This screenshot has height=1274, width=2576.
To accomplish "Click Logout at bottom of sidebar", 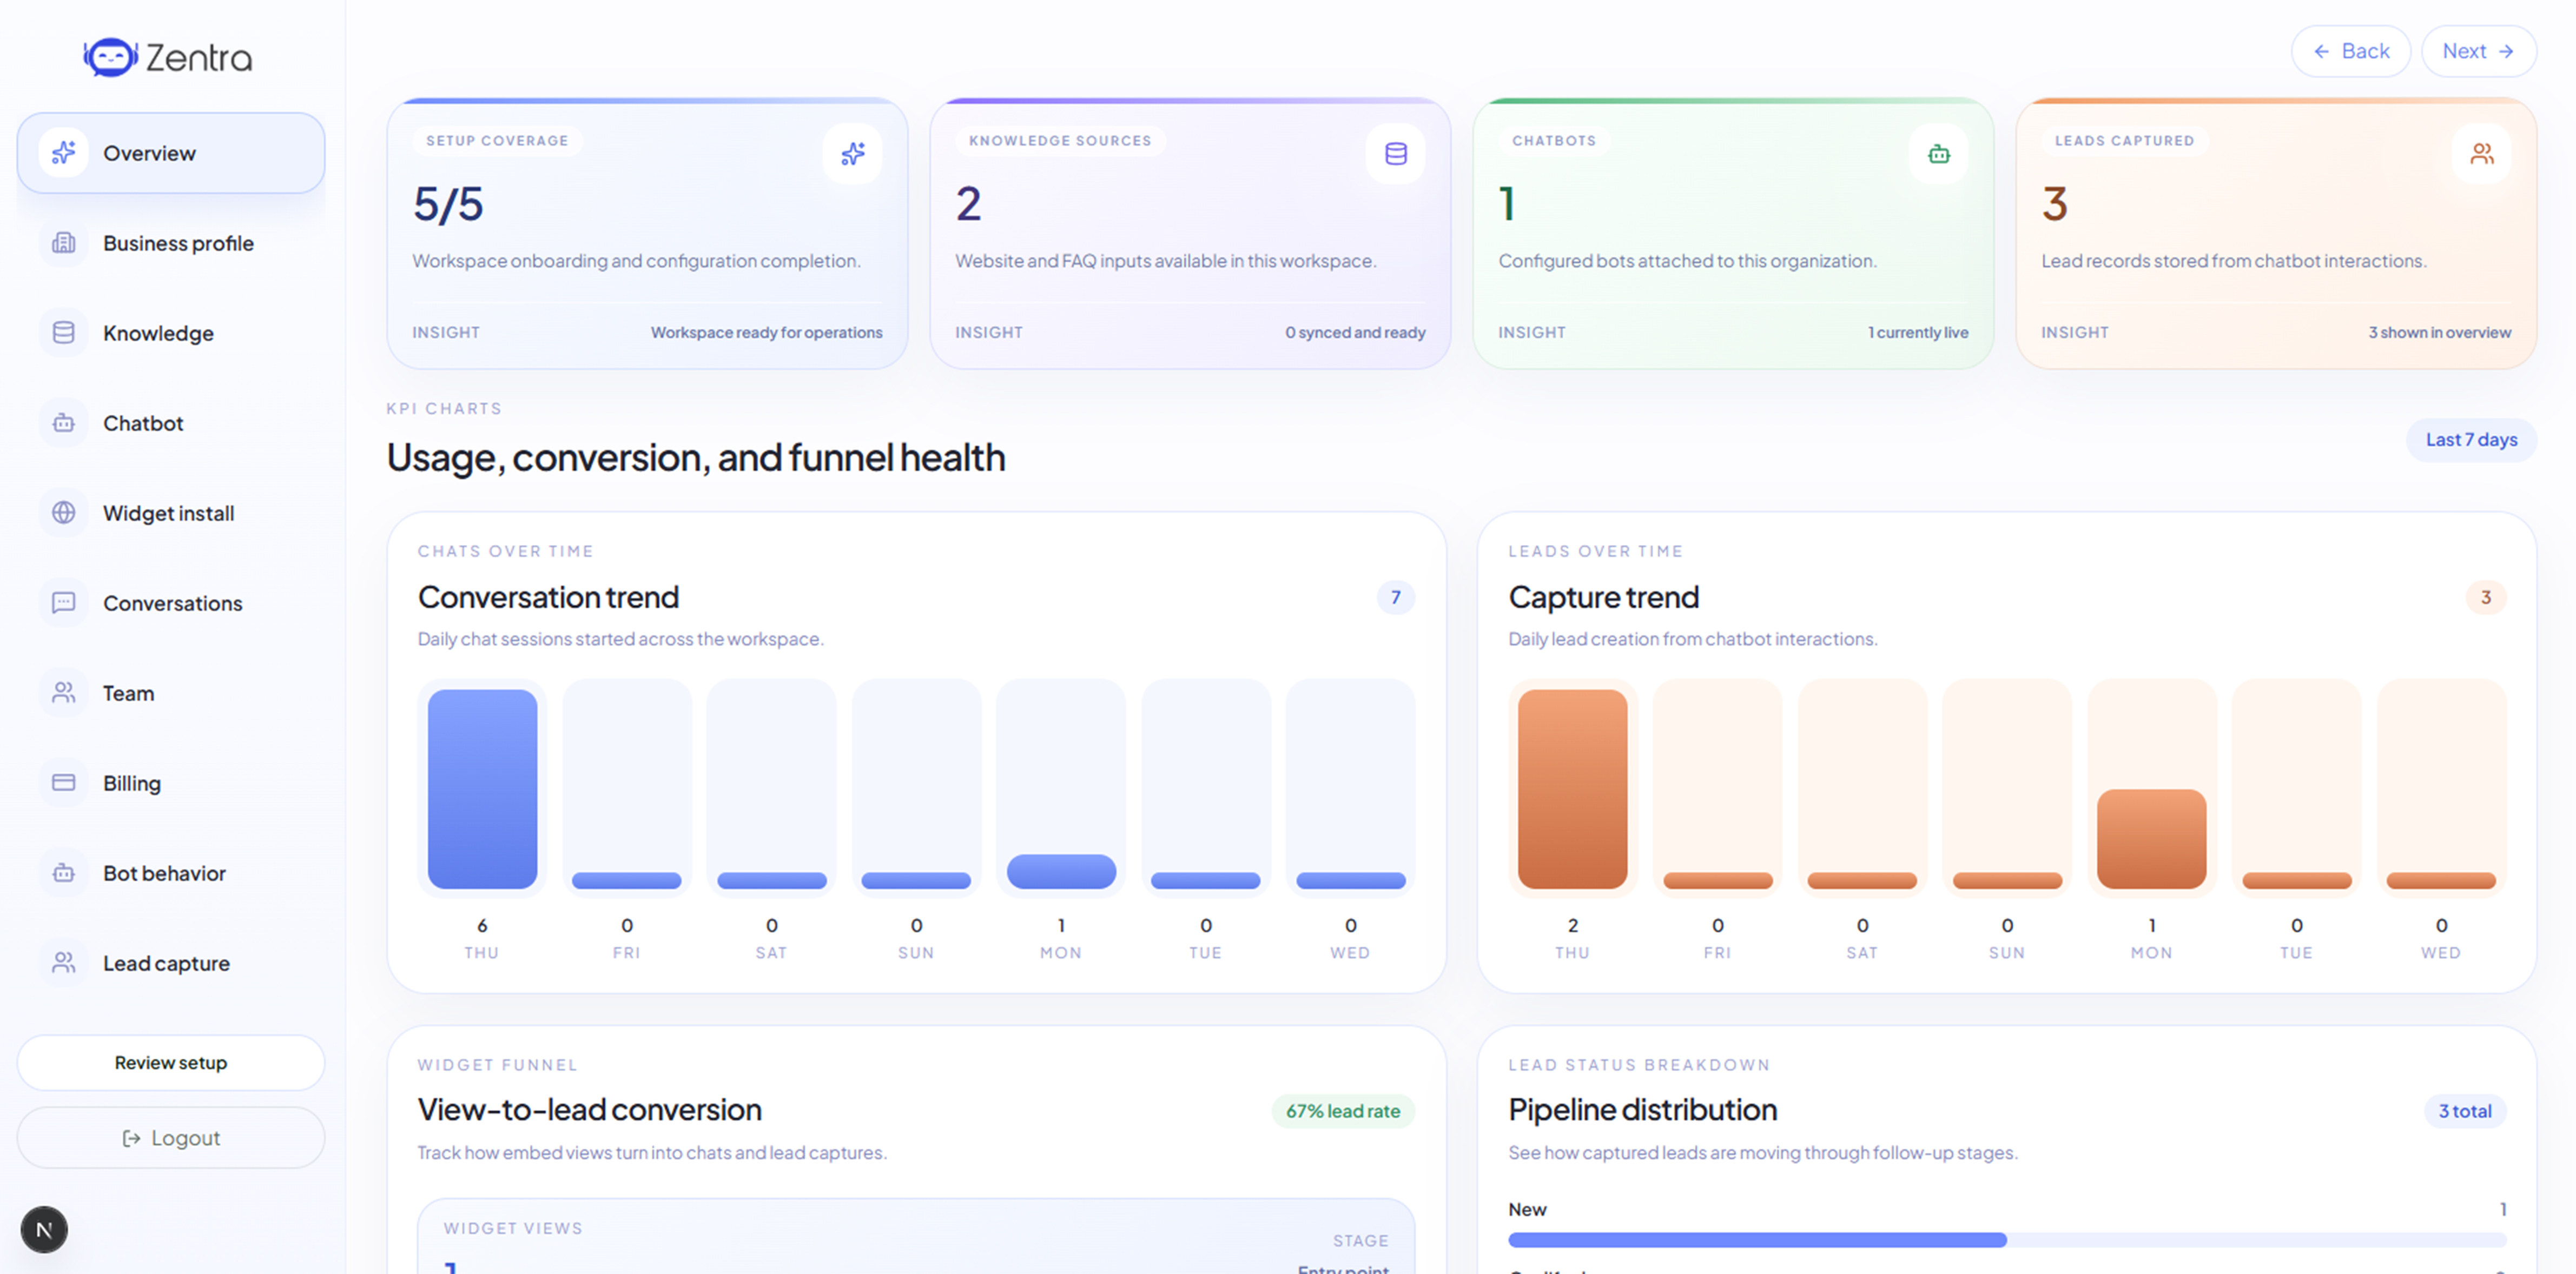I will 170,1137.
